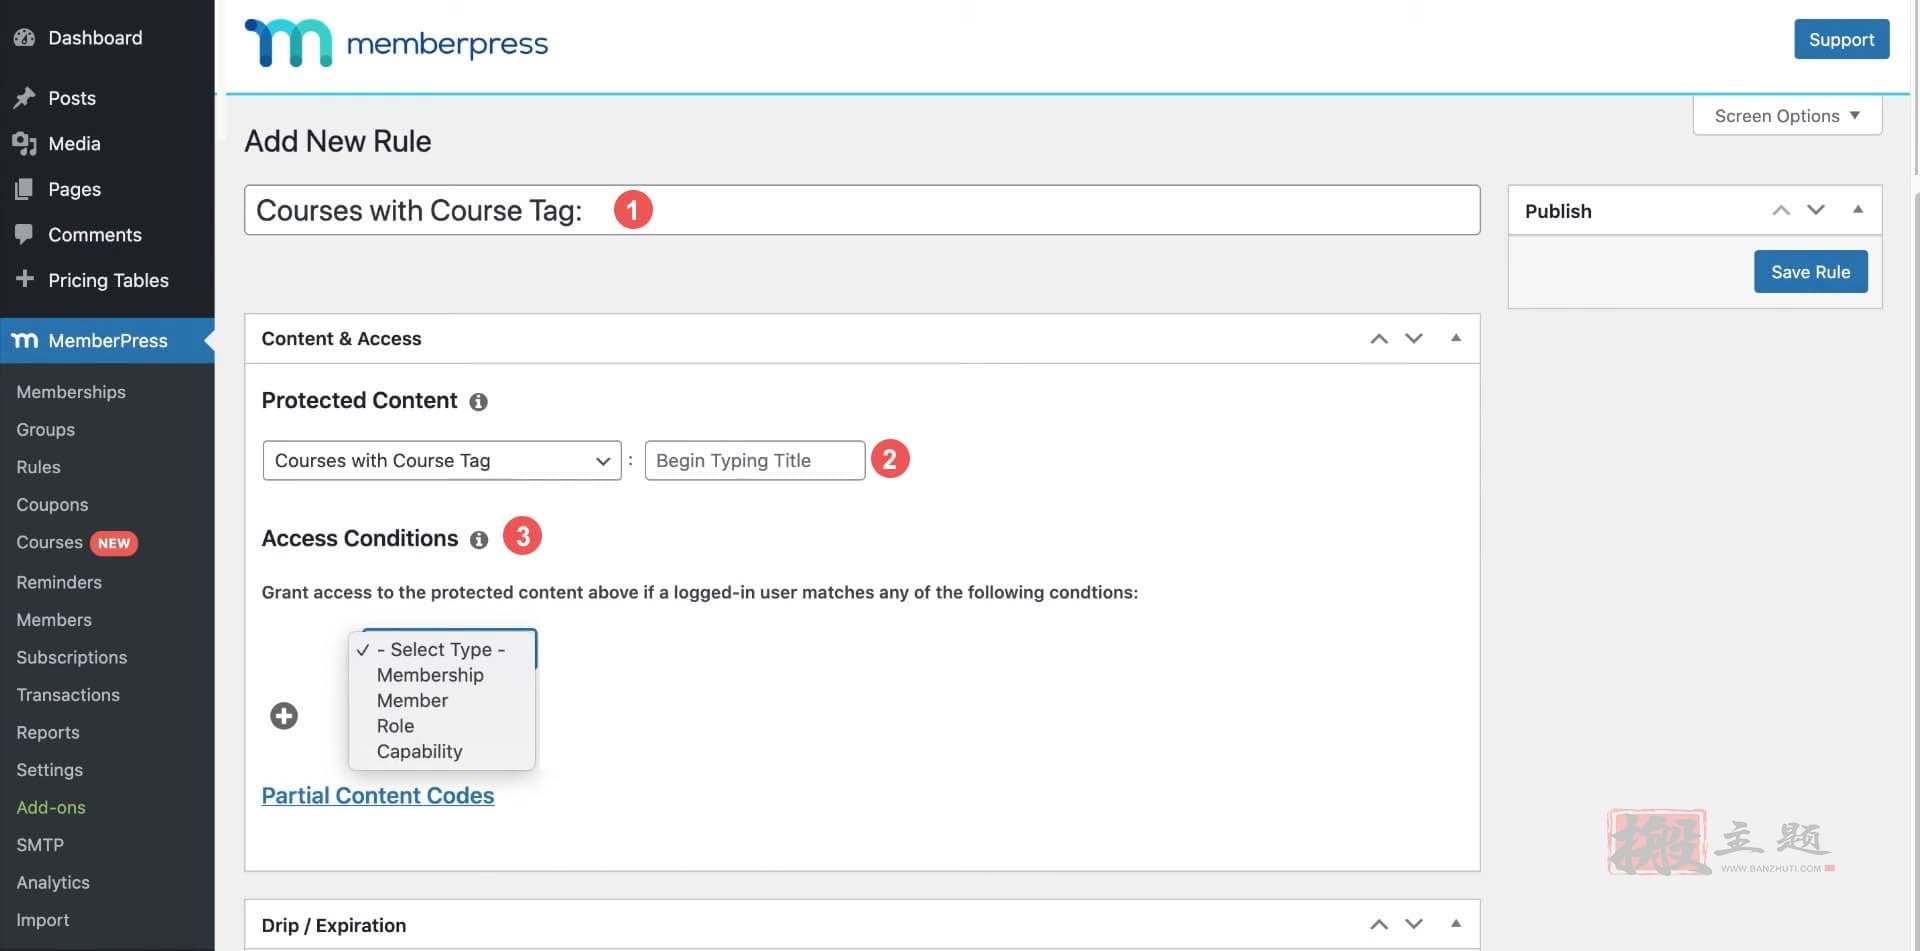
Task: Move Publish panel up
Action: pos(1781,210)
